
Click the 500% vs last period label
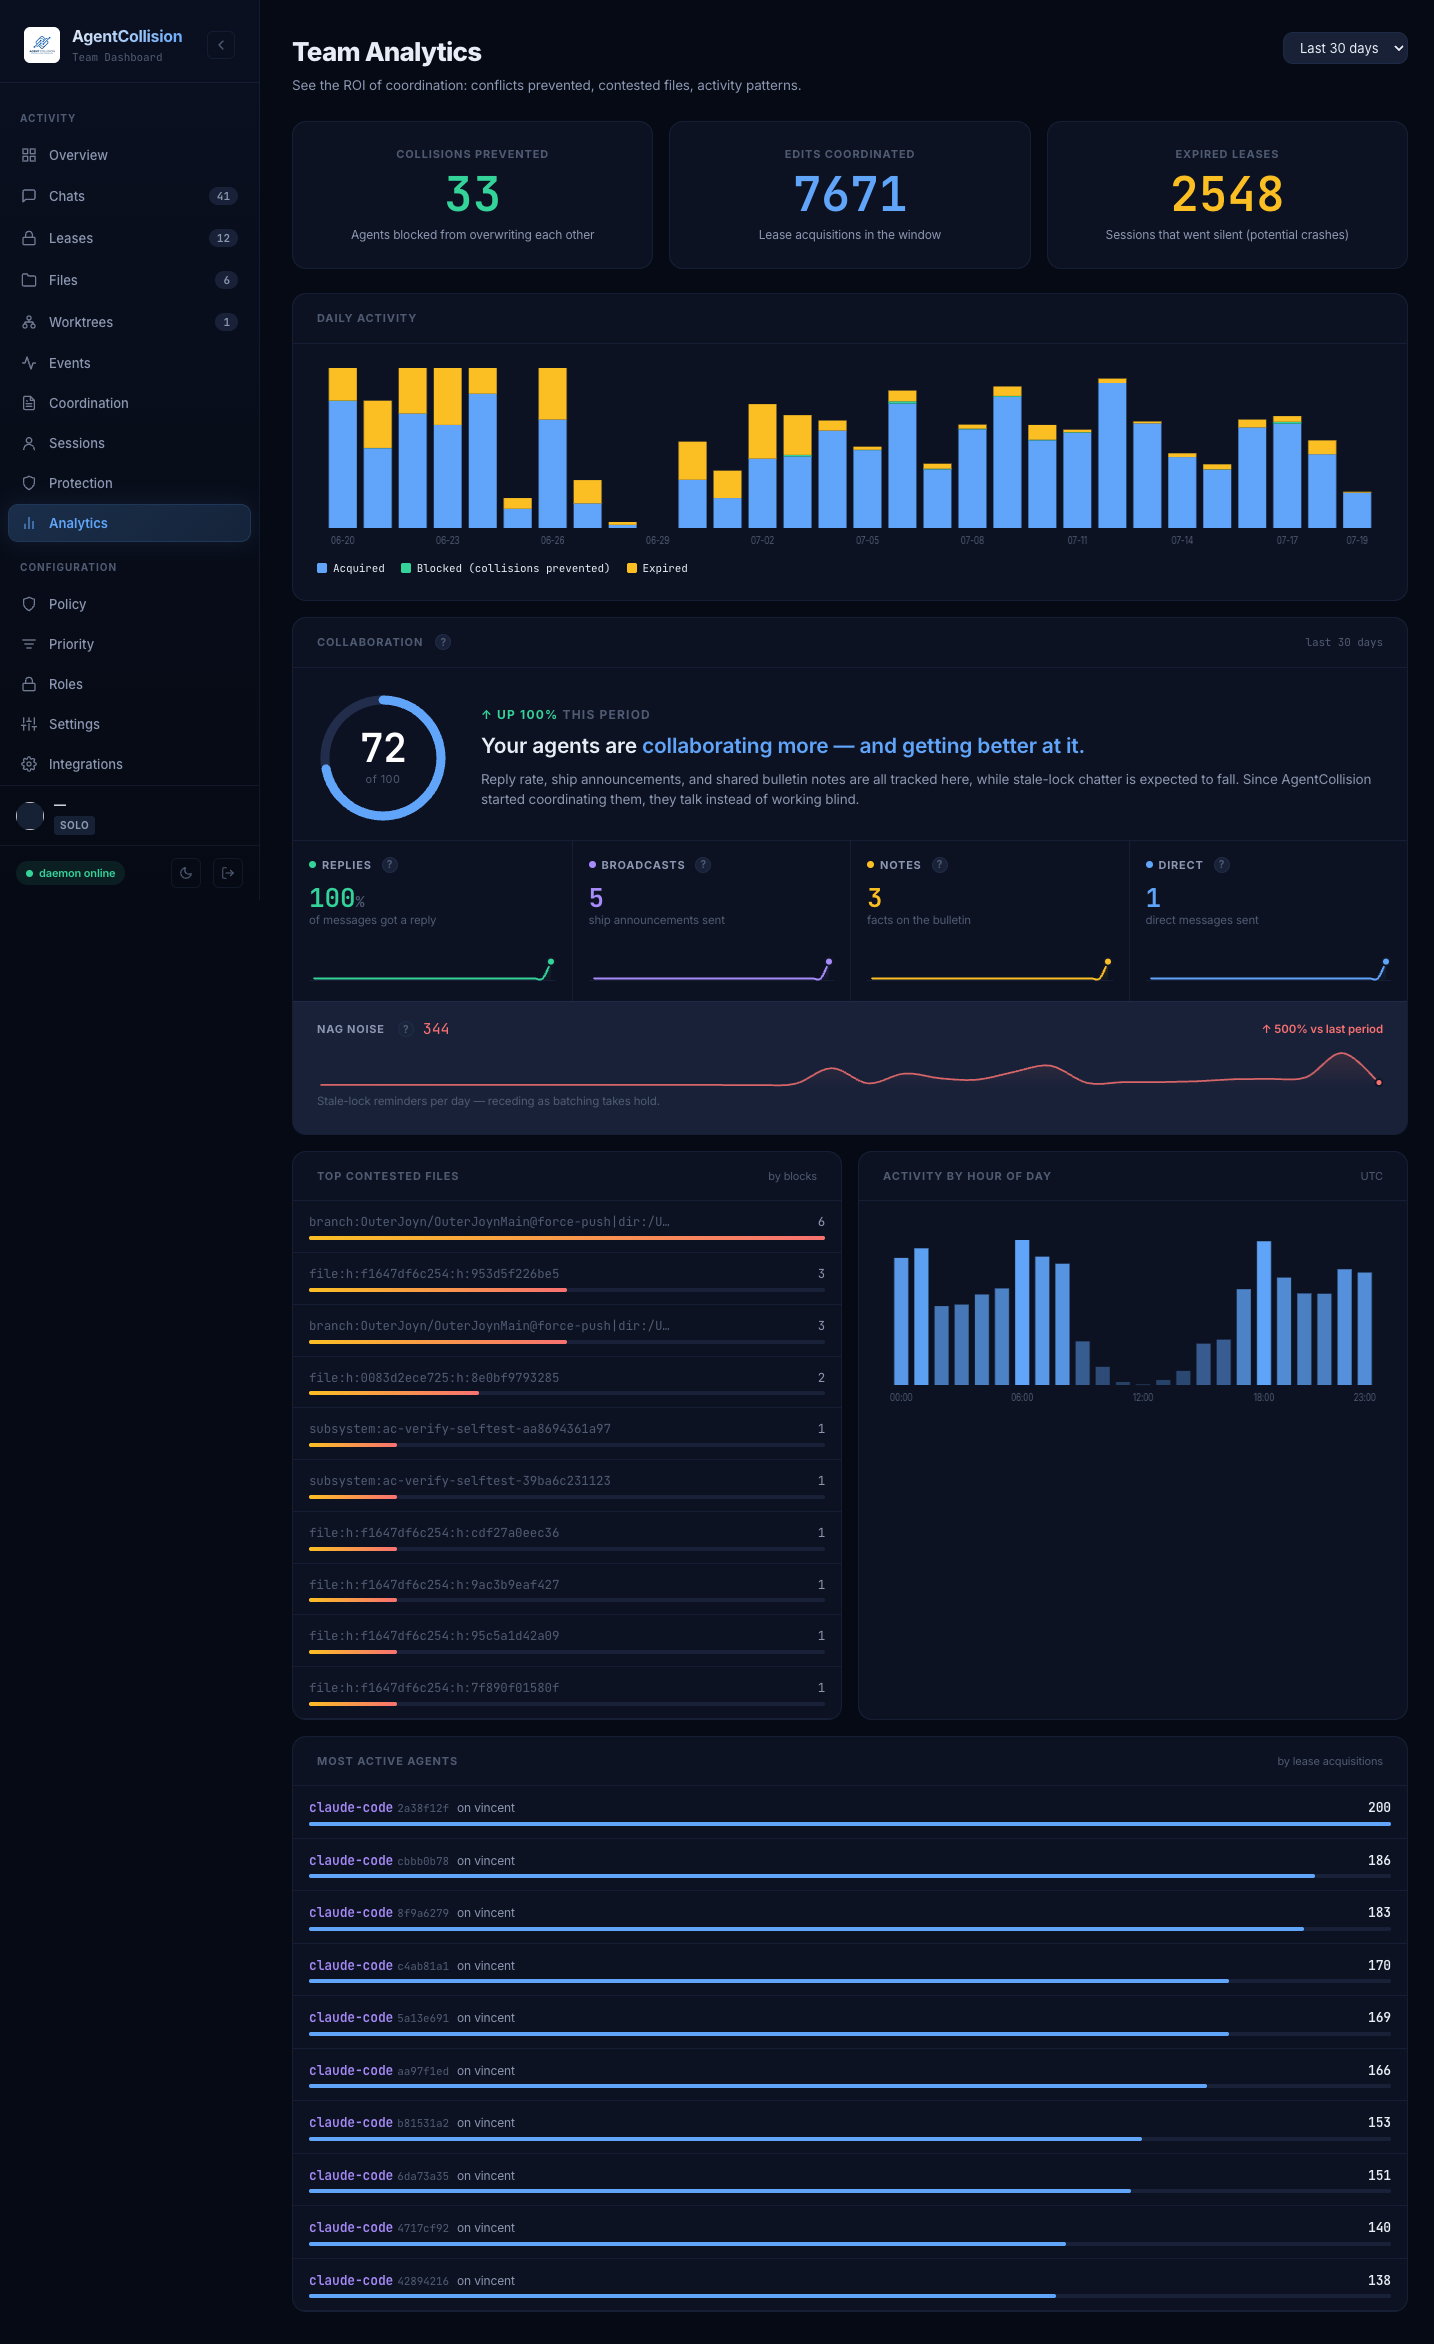tap(1322, 1029)
